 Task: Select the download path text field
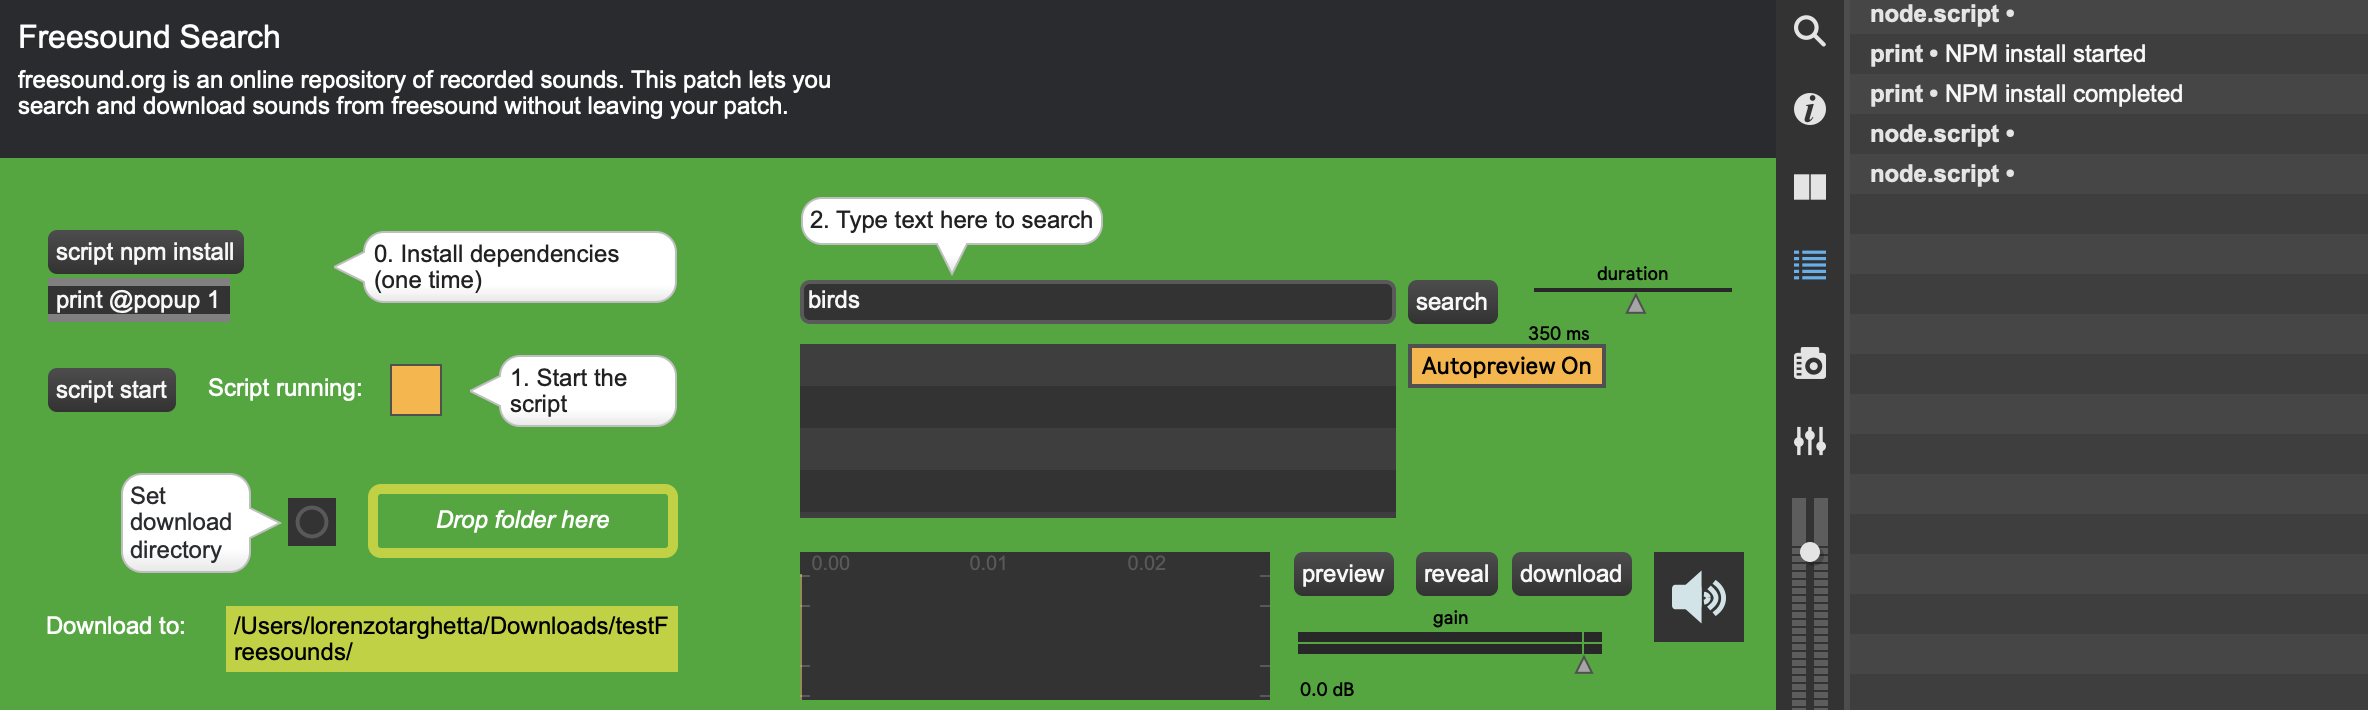pos(452,639)
